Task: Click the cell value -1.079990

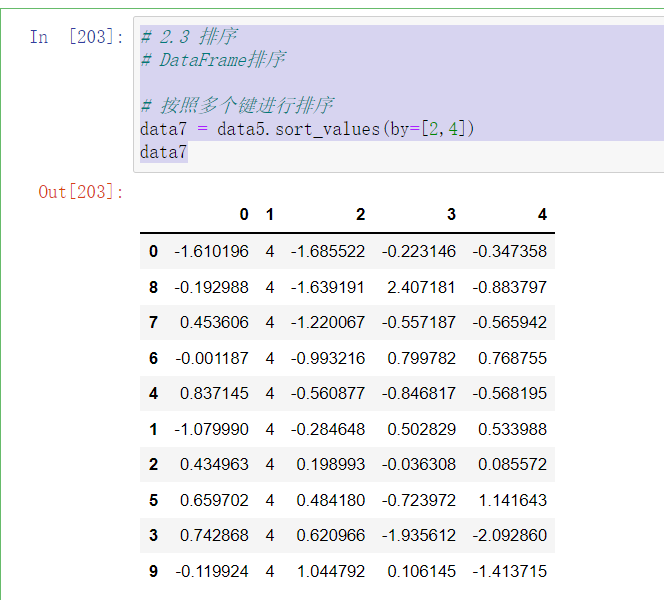Action: point(211,429)
